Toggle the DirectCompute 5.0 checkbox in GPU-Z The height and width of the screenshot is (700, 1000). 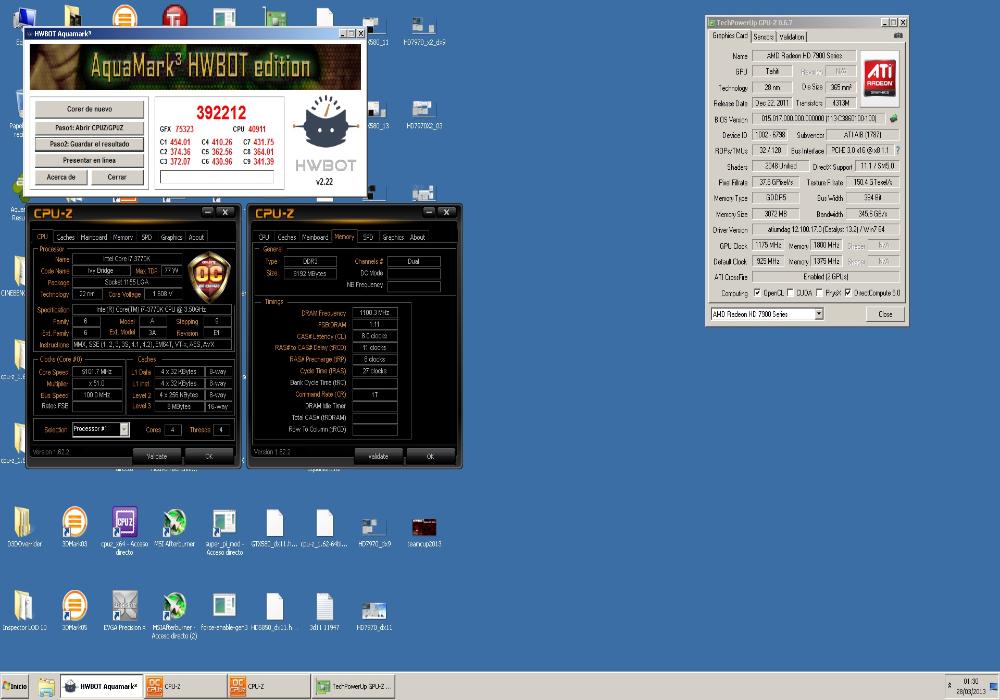tap(848, 293)
